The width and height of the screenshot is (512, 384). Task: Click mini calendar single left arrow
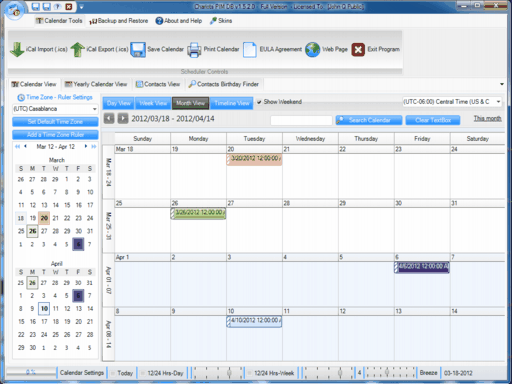point(25,146)
